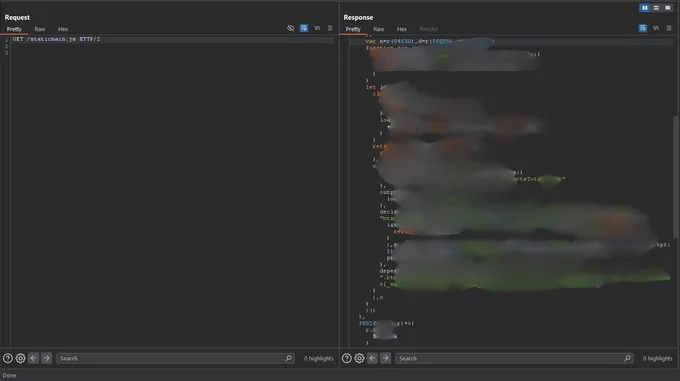Image resolution: width=680 pixels, height=381 pixels.
Task: Open the Response search settings gear
Action: (360, 358)
